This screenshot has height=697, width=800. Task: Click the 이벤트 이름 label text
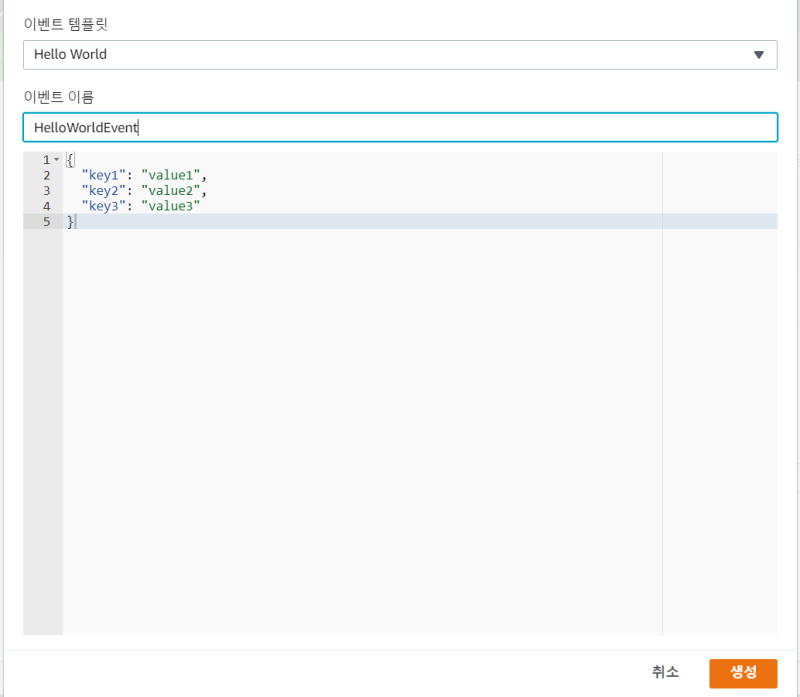coord(58,96)
